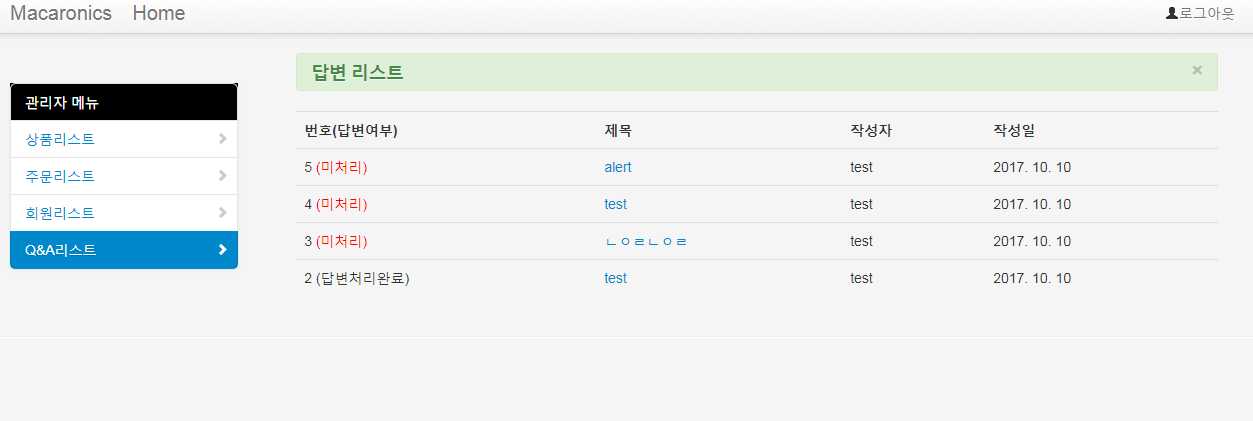
Task: Click author test in alert row
Action: (x=861, y=167)
